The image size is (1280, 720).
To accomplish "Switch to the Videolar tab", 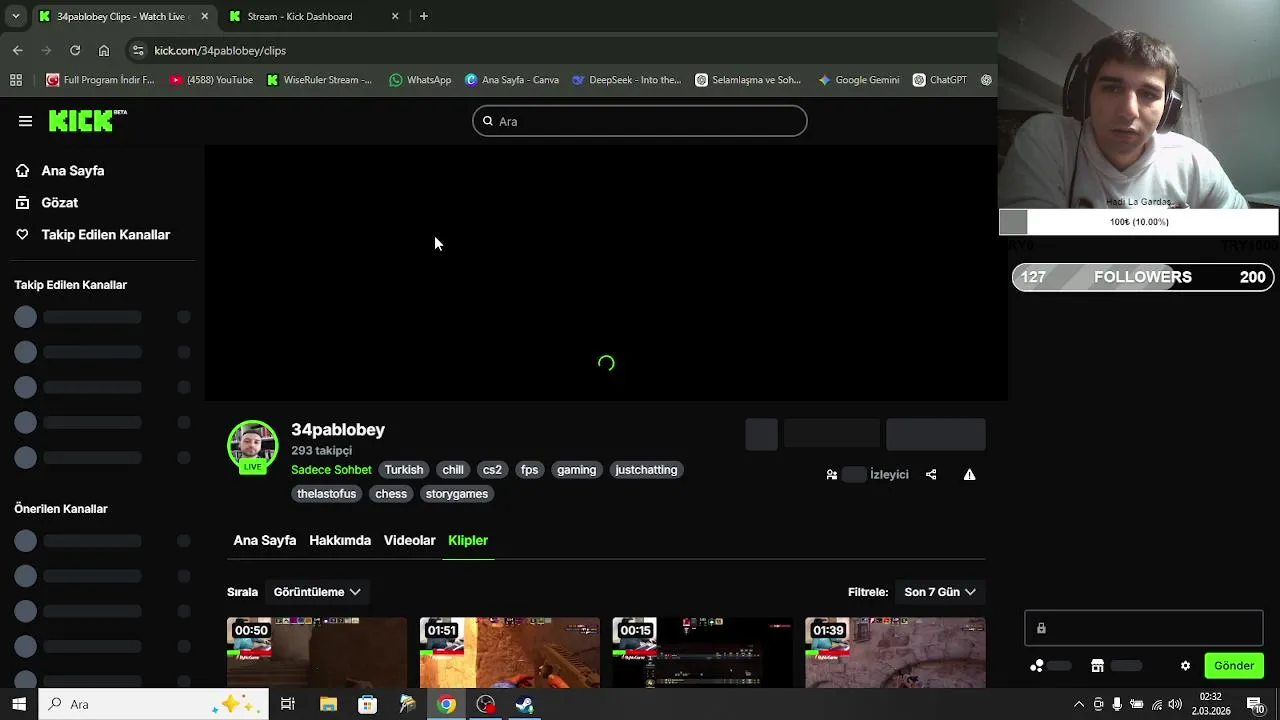I will point(410,540).
